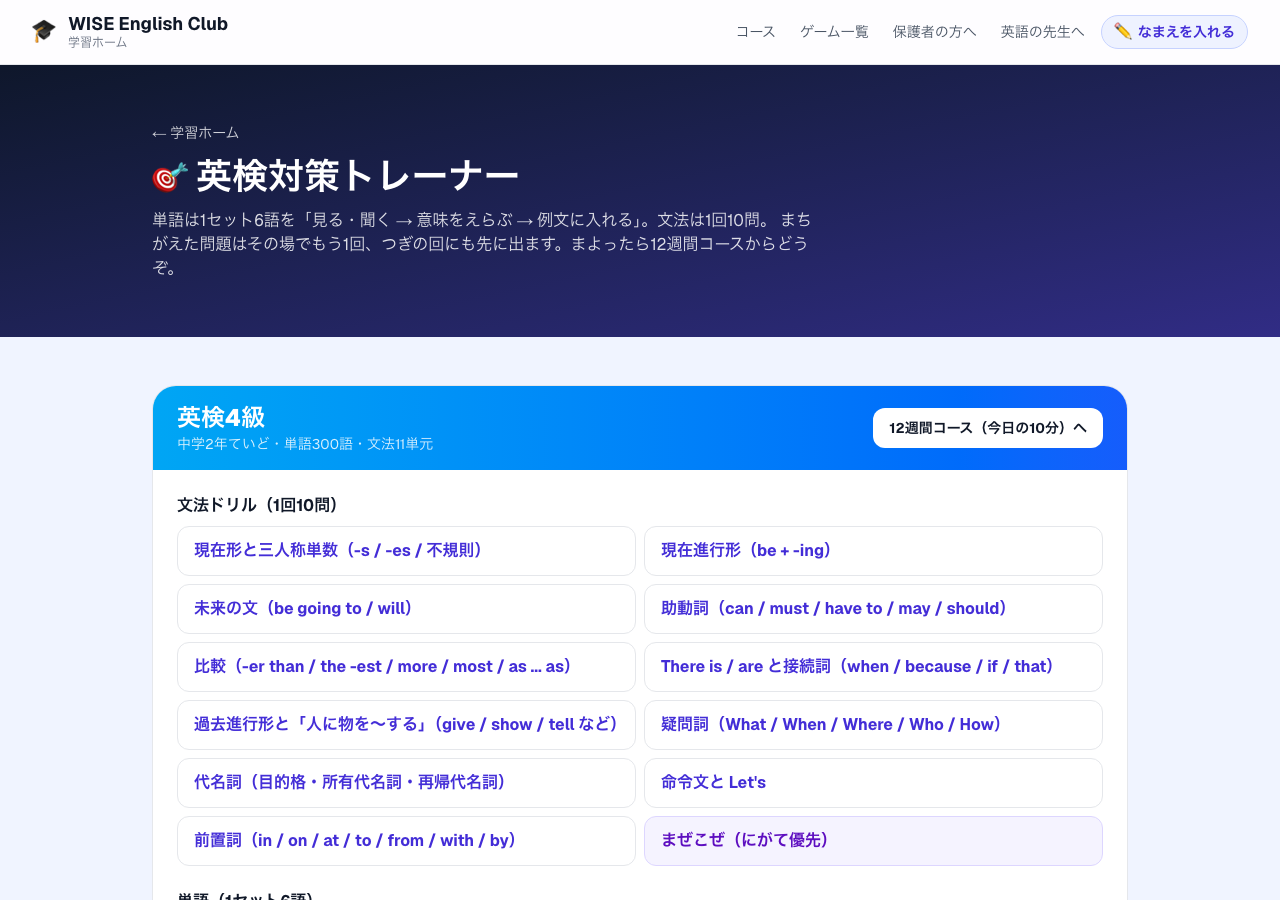Open the 助動詞(can / must / have to) drill
Screen dimensions: 1280x900
[x=873, y=609]
